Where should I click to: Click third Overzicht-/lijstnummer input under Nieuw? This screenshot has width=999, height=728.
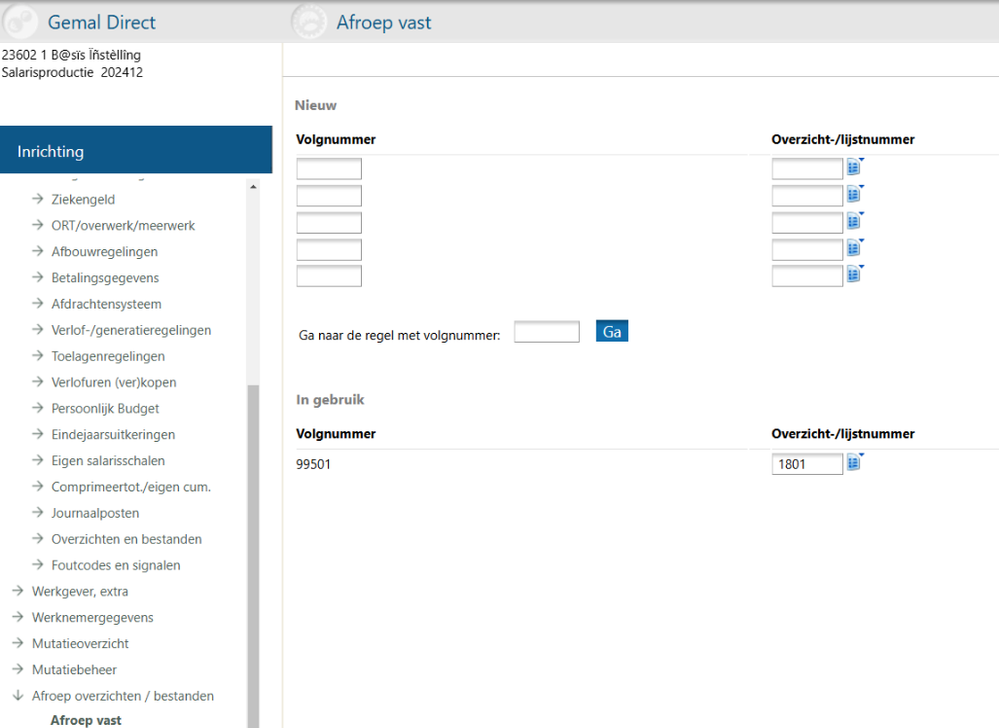click(x=807, y=222)
